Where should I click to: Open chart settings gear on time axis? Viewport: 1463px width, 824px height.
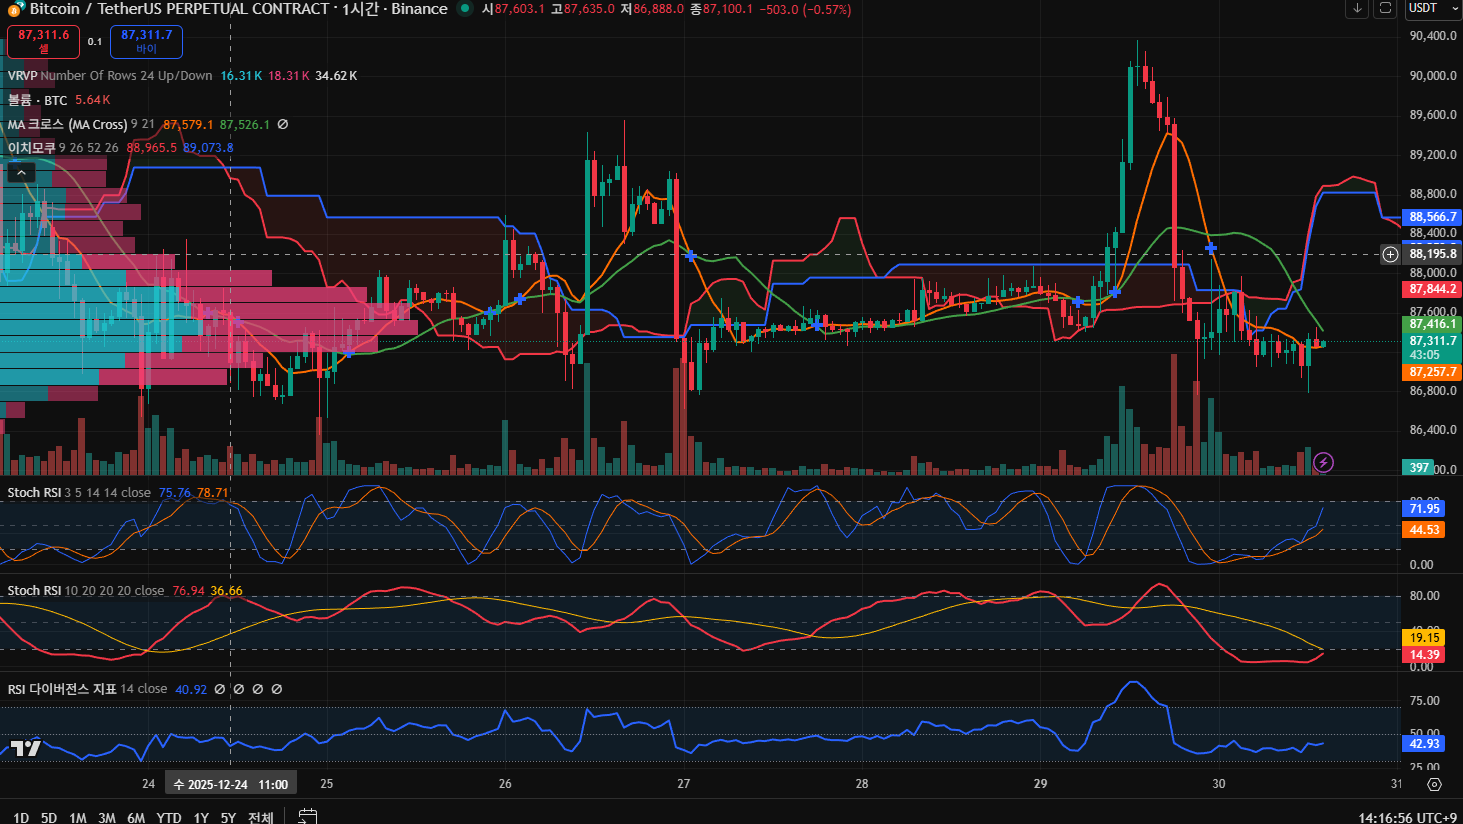tap(1434, 784)
